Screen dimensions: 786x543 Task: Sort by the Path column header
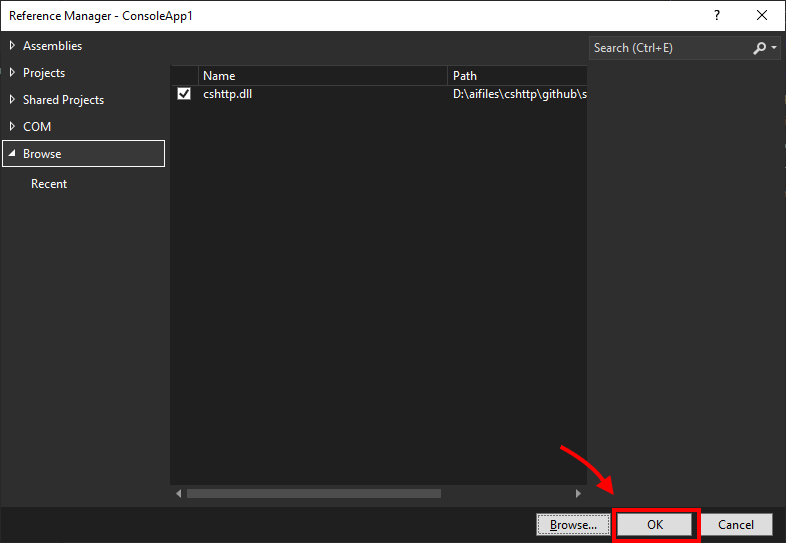tap(517, 76)
